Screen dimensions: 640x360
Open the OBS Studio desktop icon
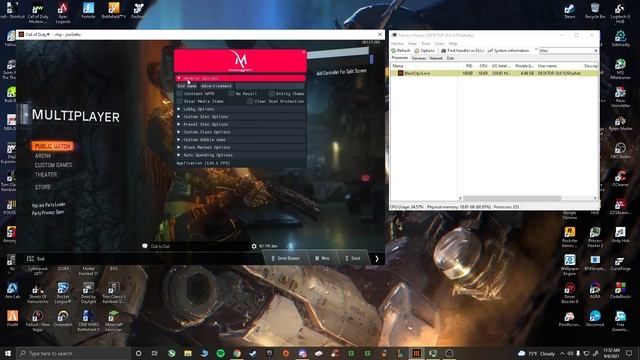tap(620, 150)
